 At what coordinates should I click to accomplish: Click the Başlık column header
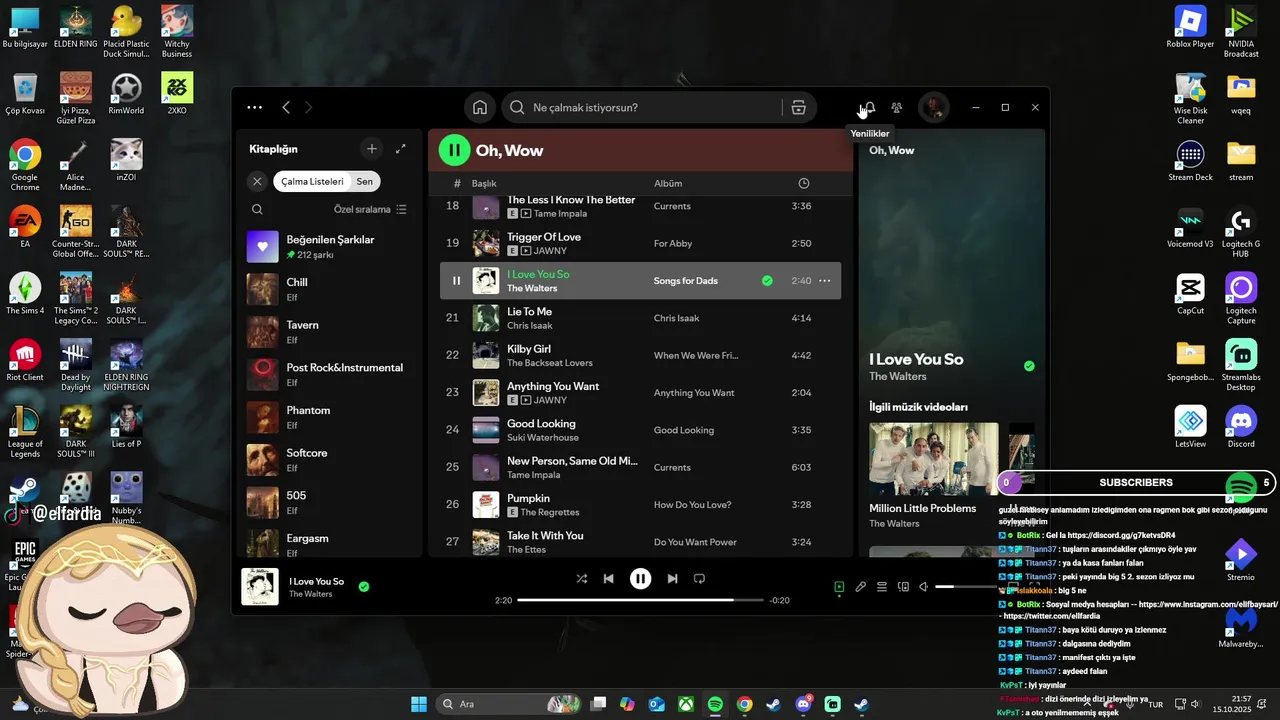tap(484, 184)
